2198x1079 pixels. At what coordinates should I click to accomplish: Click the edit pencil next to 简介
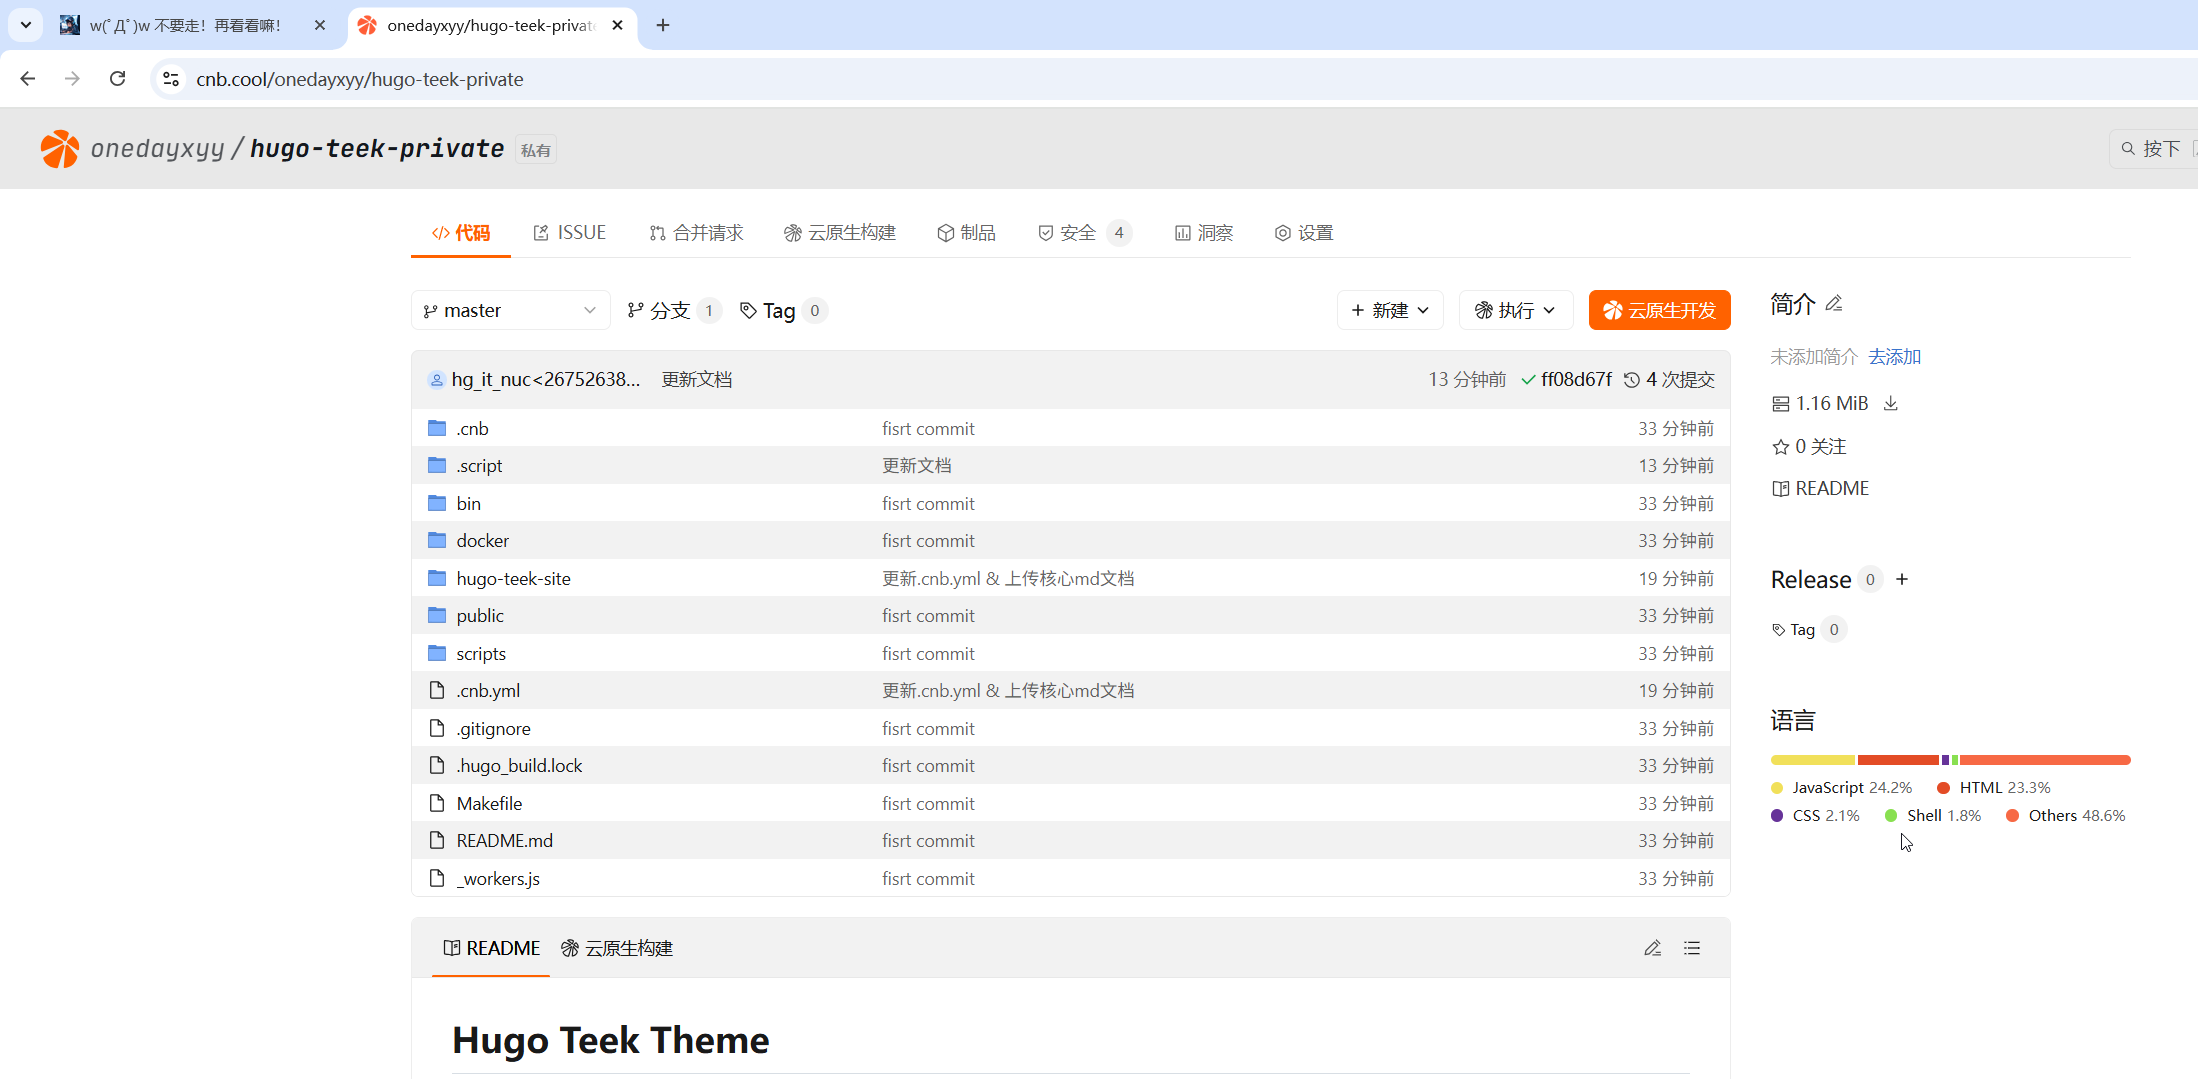1834,303
